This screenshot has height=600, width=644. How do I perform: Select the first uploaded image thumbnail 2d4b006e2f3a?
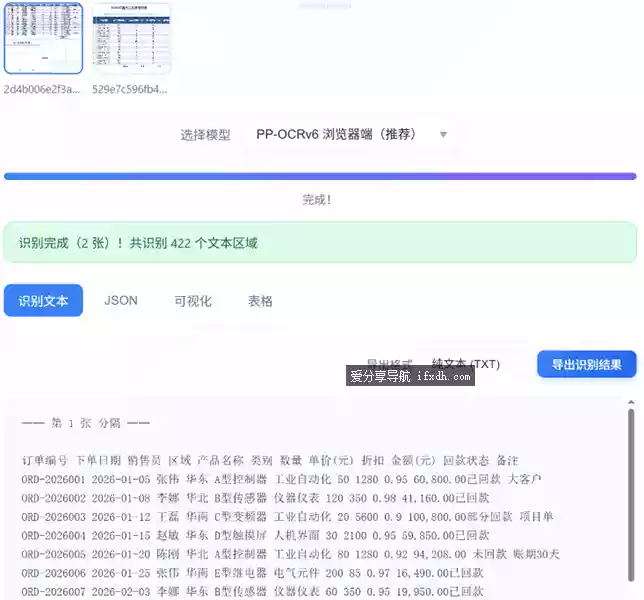[44, 38]
